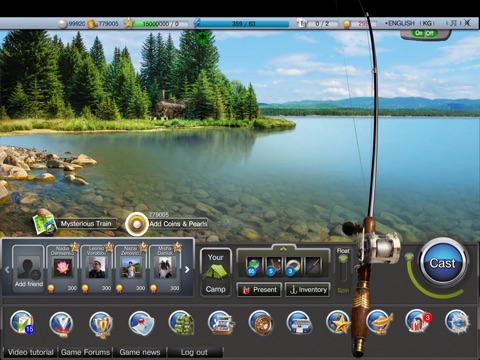Open the golden fish icon
Viewport: 480px width, 360px height.
[380, 322]
